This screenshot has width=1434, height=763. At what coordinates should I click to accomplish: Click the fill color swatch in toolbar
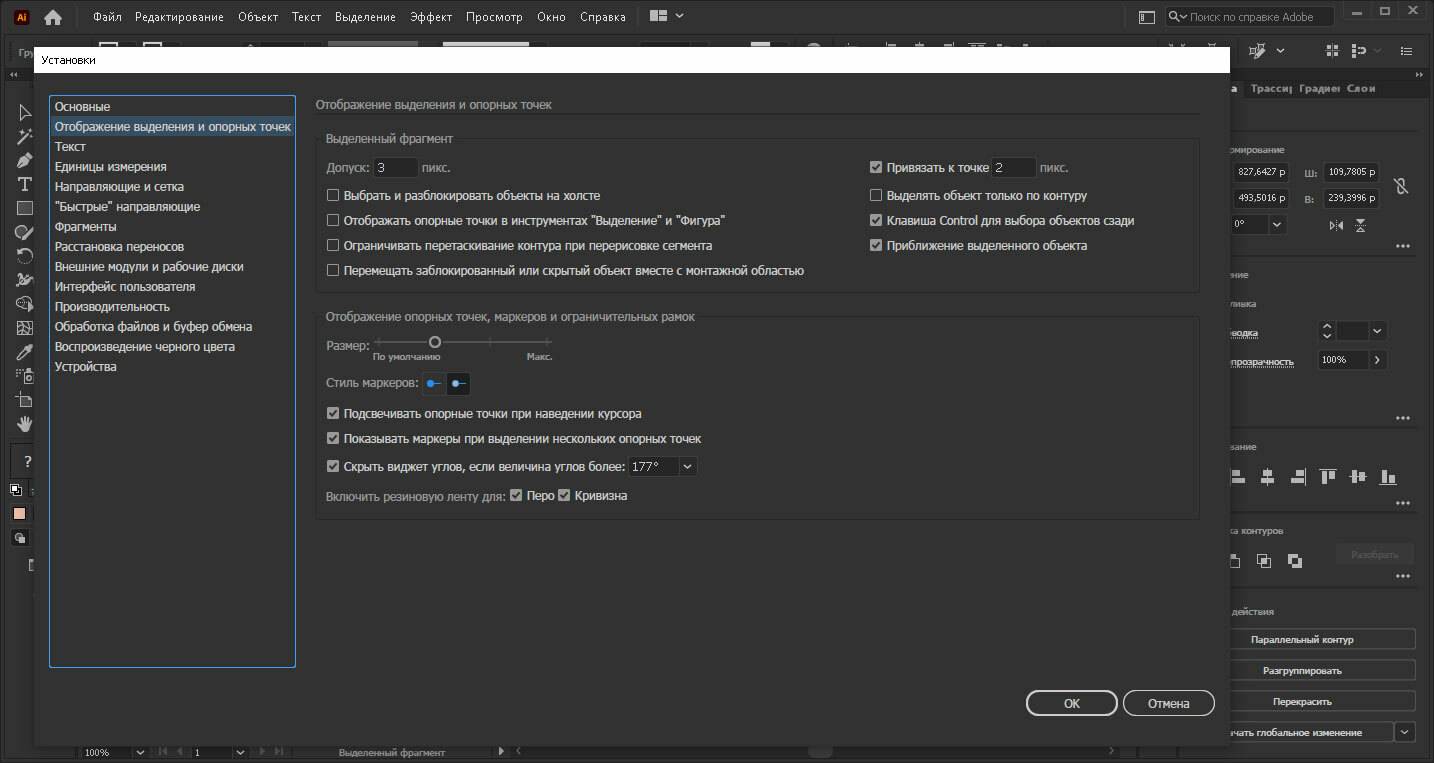pos(19,513)
